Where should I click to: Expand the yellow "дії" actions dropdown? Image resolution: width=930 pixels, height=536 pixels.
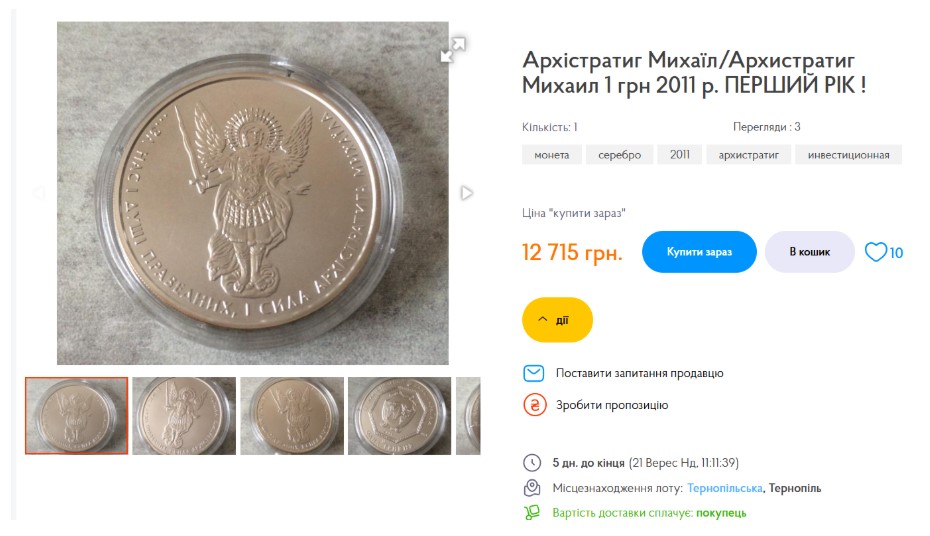pos(557,320)
